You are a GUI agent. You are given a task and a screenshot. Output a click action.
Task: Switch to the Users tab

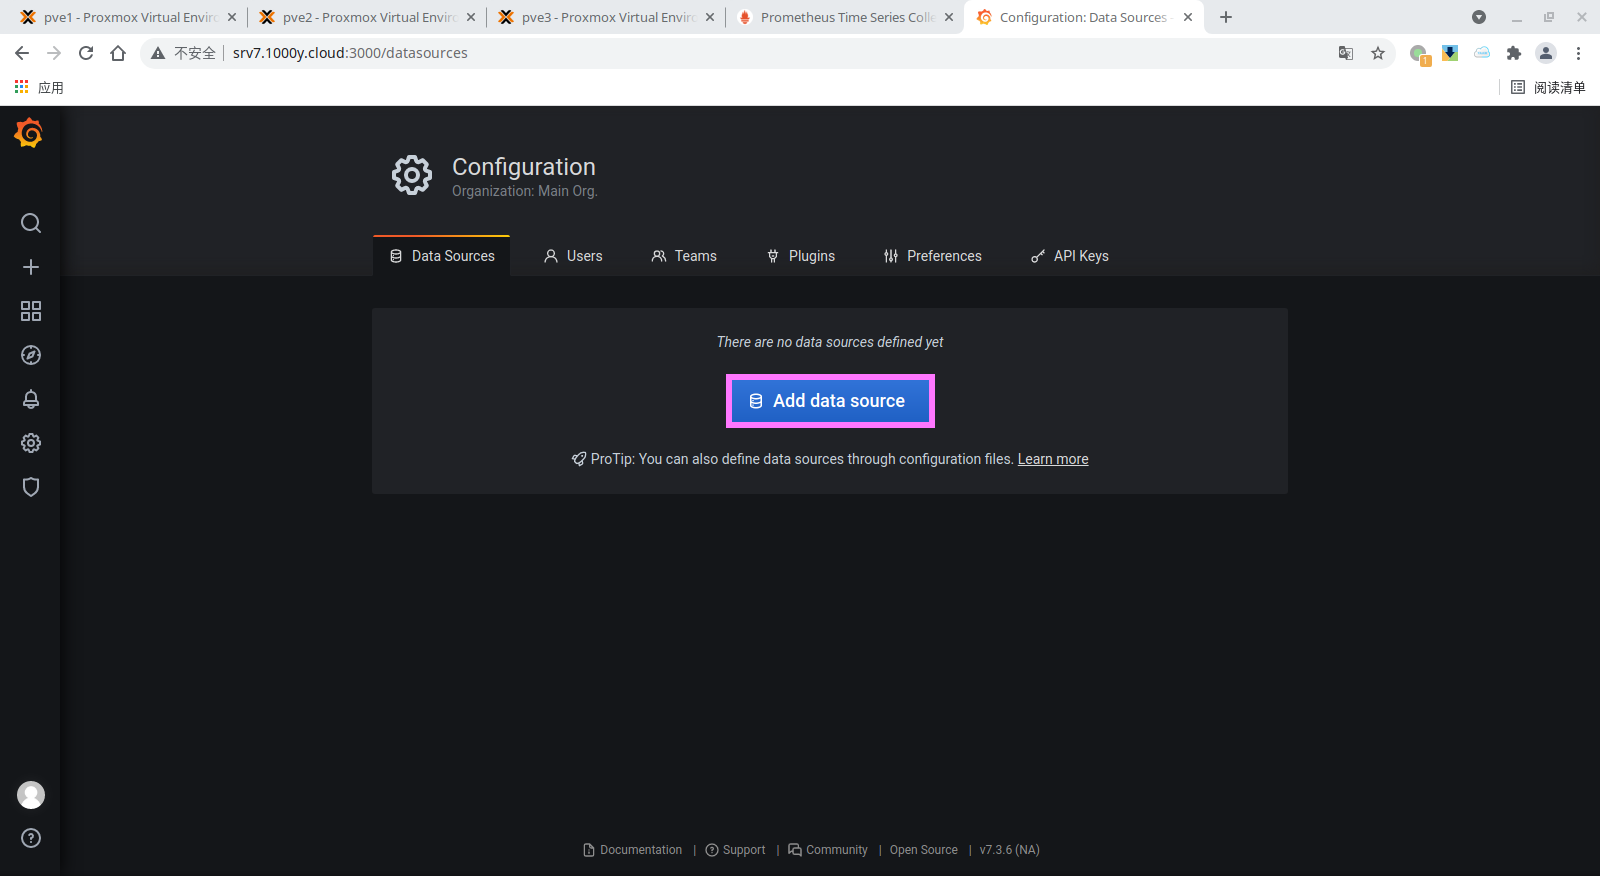pyautogui.click(x=573, y=256)
